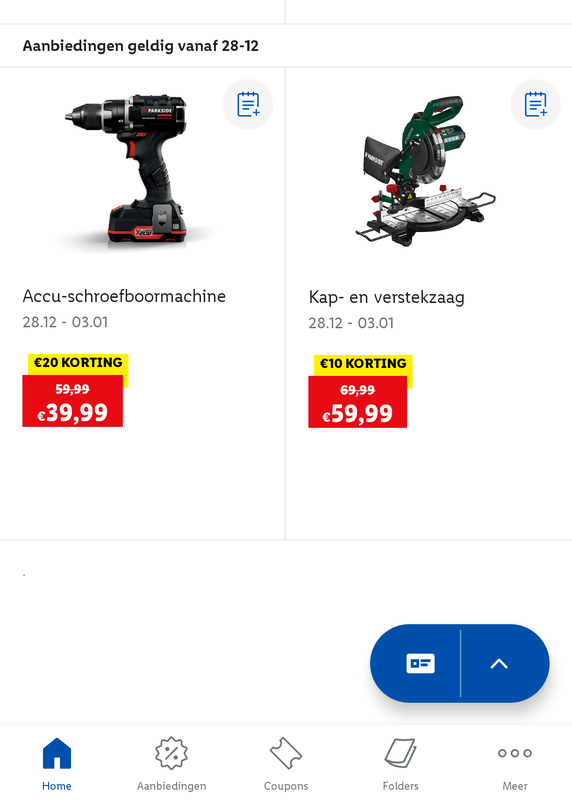Select the €59,99 price tag
The image size is (572, 800).
click(358, 402)
